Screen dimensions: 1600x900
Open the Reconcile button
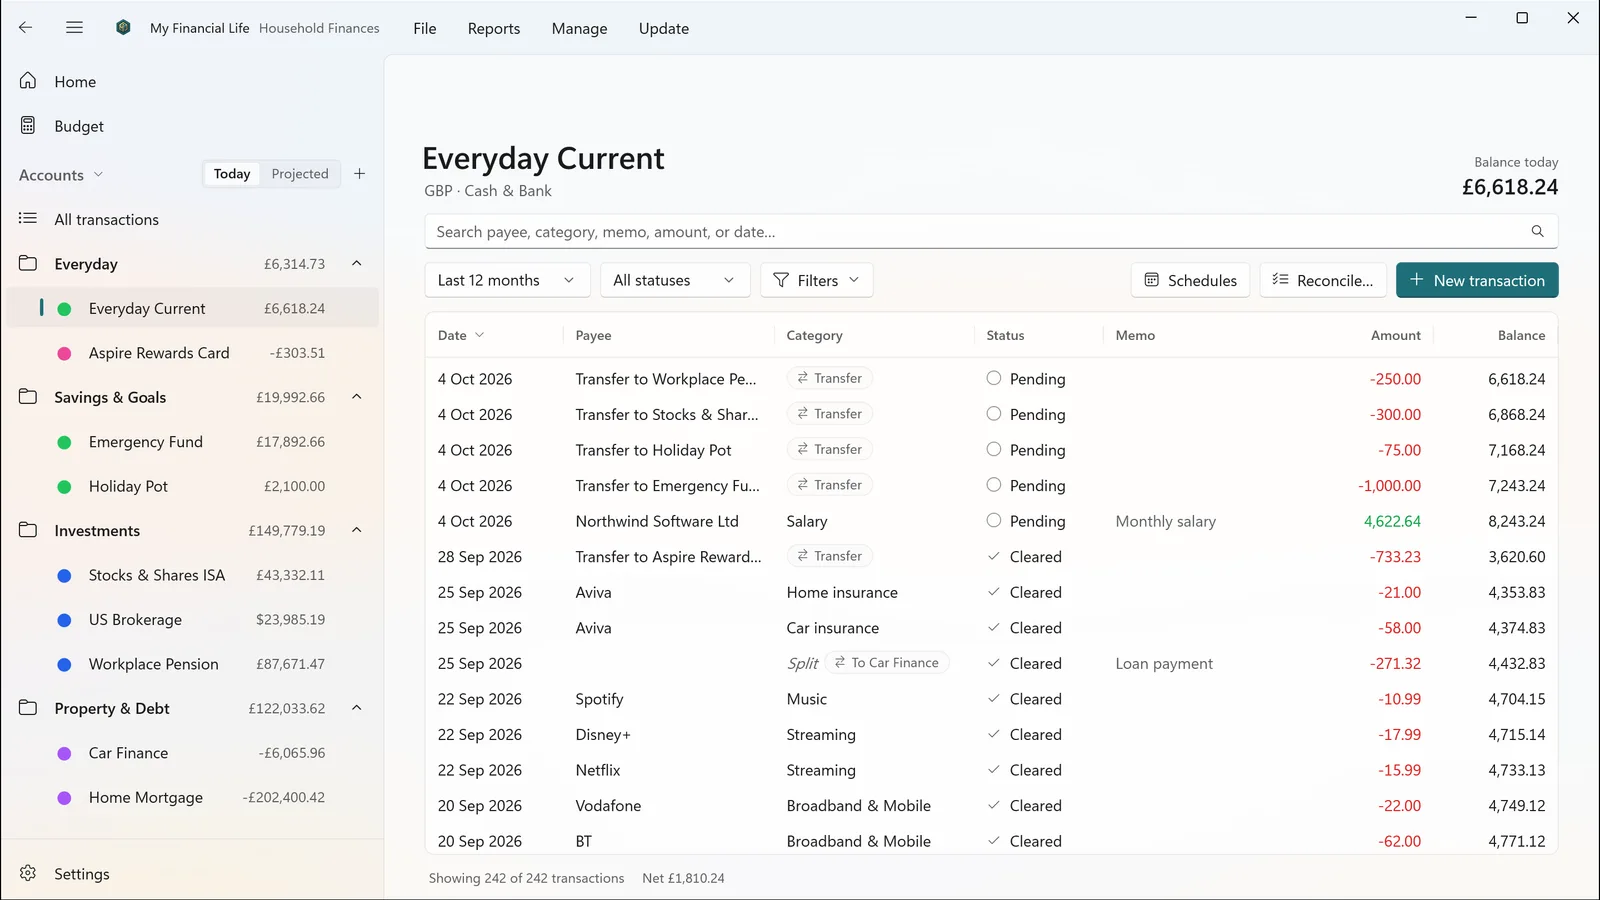[x=1323, y=280]
